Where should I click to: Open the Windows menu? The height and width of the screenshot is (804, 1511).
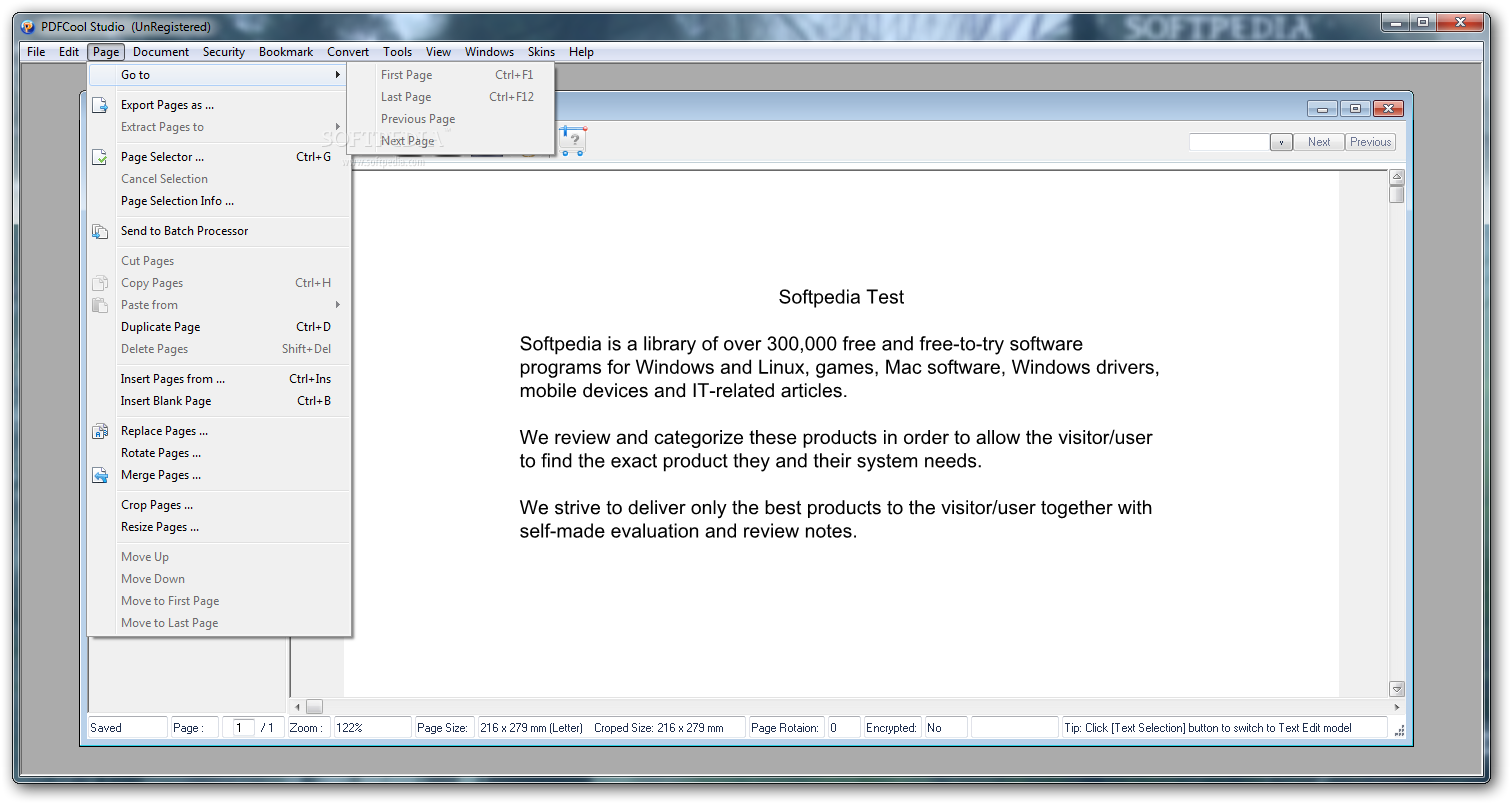pyautogui.click(x=489, y=52)
